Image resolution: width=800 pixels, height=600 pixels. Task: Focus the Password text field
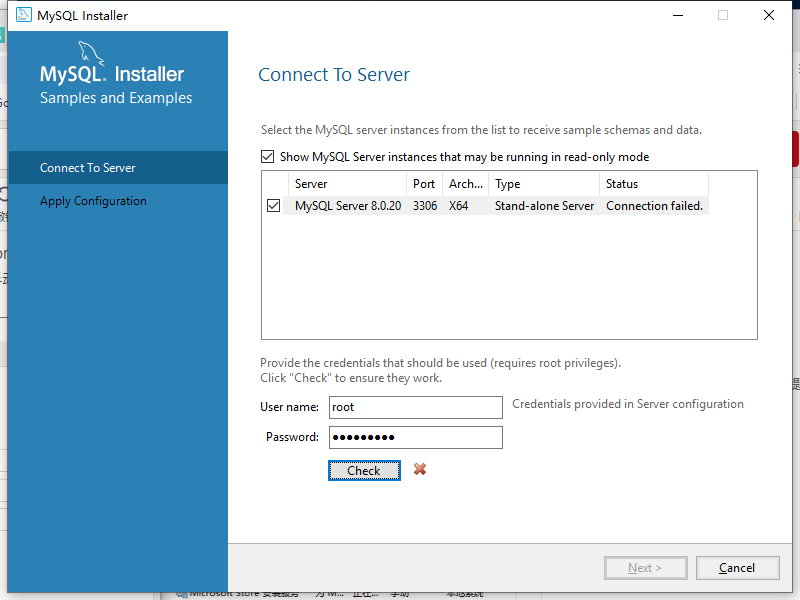[x=415, y=437]
